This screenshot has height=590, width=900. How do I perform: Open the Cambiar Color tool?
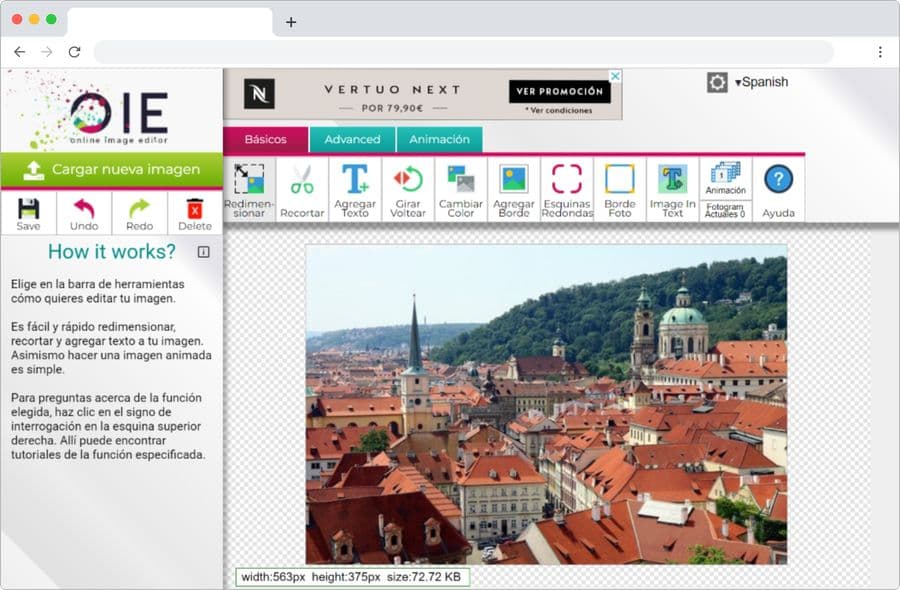461,189
